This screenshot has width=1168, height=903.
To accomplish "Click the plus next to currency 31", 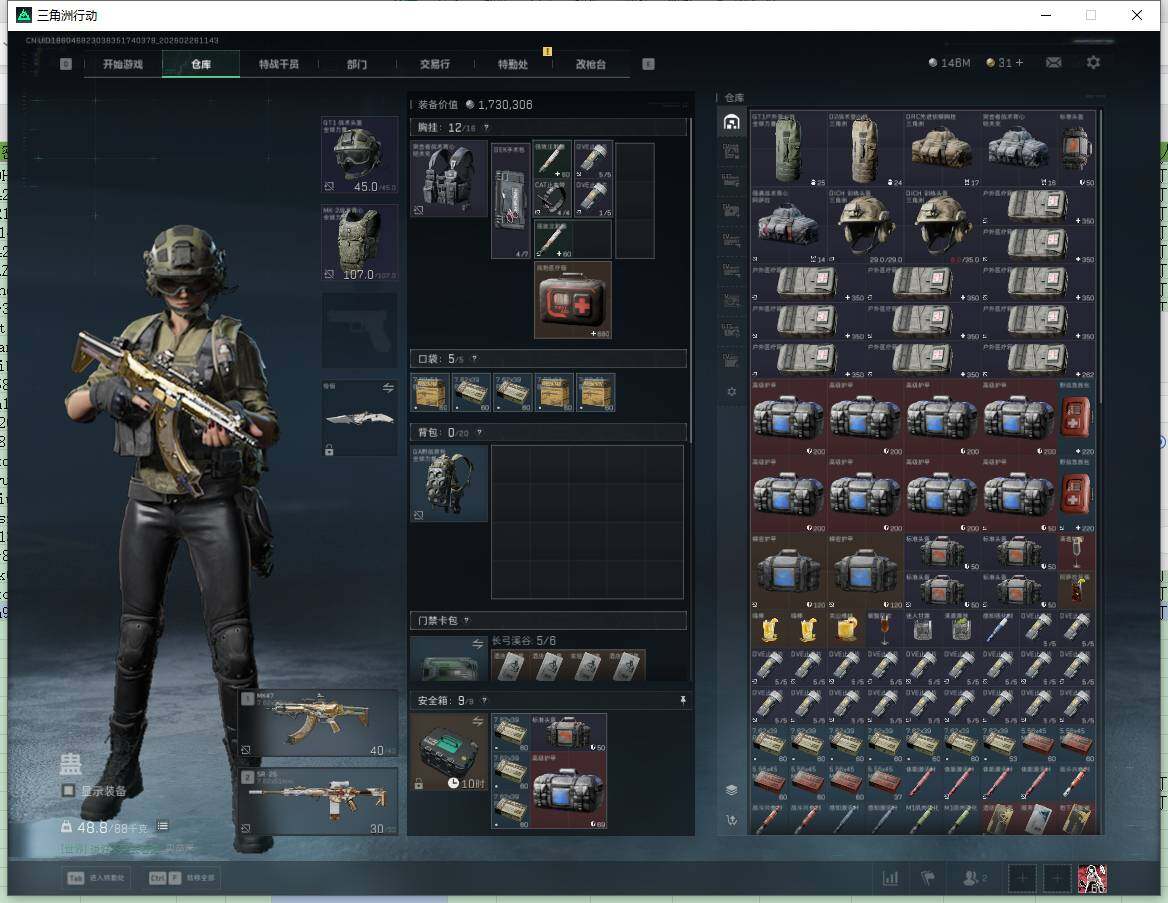I will point(1019,63).
